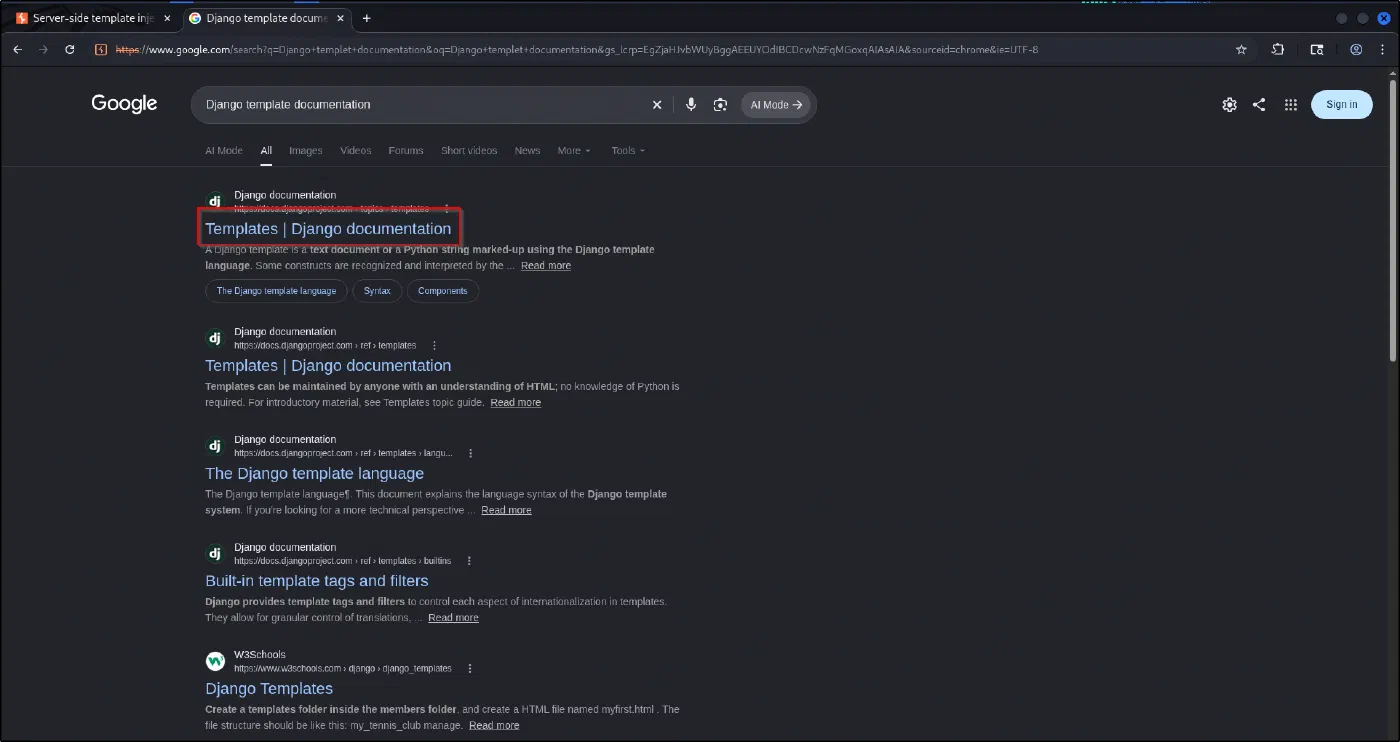The width and height of the screenshot is (1400, 742).
Task: Open Built-in template tags and filters link
Action: 316,581
